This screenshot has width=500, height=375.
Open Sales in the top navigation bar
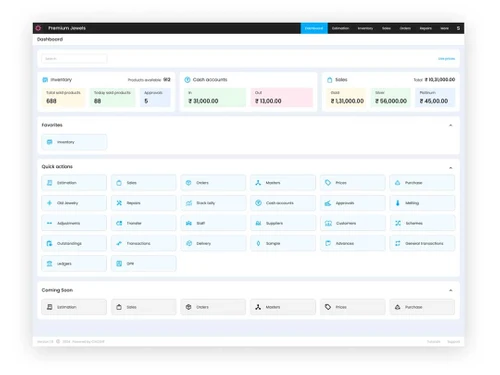[x=386, y=28]
